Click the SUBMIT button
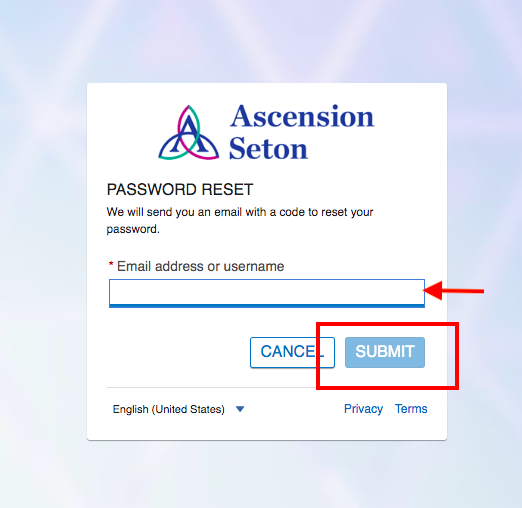This screenshot has width=522, height=508. [x=385, y=352]
